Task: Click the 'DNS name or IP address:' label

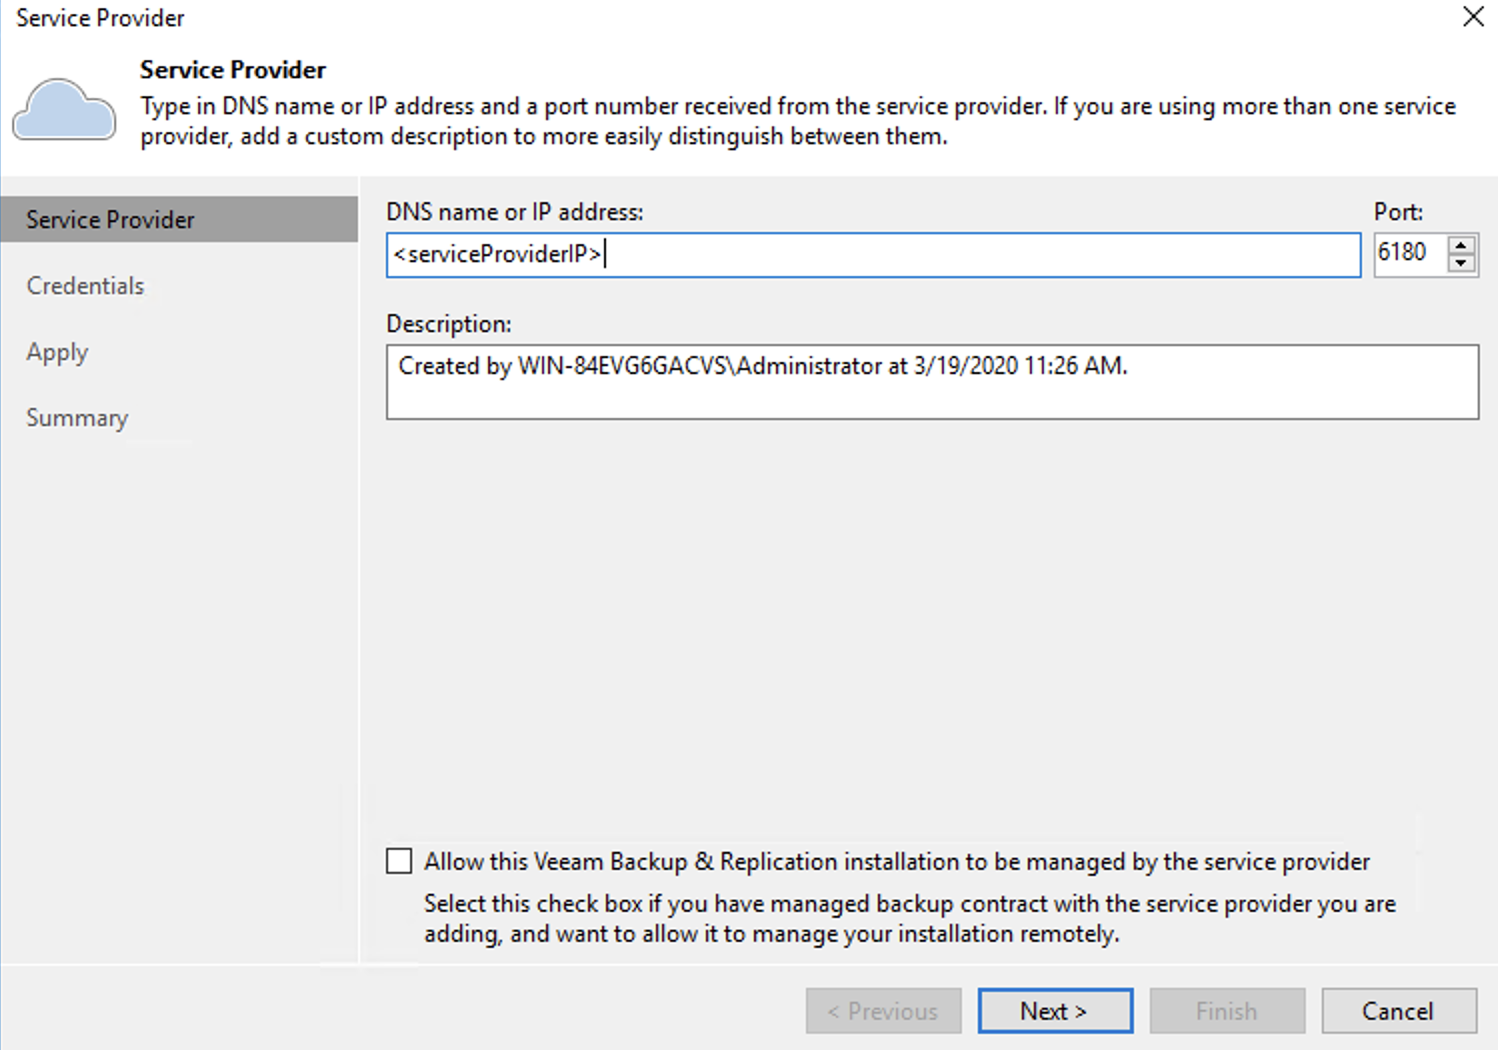Action: click(515, 212)
